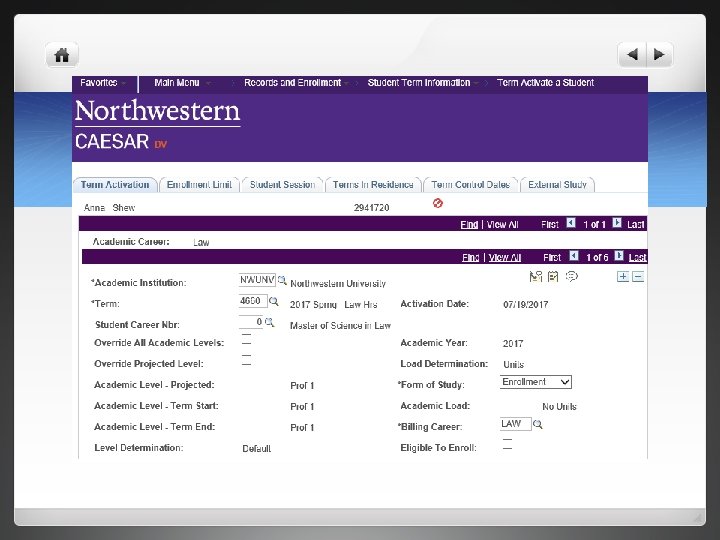Switch to Student Session tab
Screen dimensions: 720x540
(282, 185)
